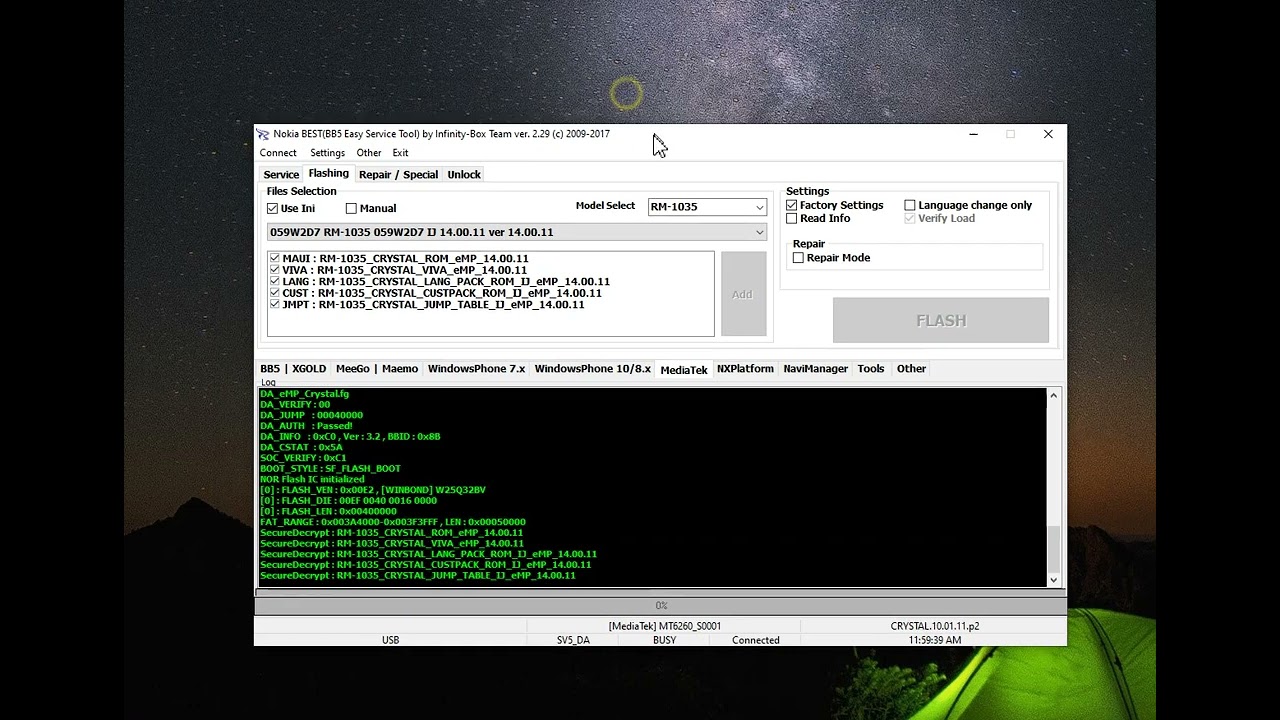The image size is (1280, 720).
Task: Uncheck the JMPT jump table checkbox
Action: tap(274, 304)
